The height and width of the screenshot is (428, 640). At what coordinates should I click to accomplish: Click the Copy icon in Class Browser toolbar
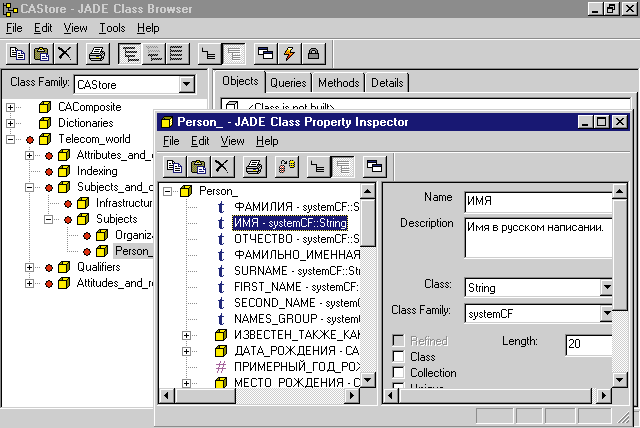(x=18, y=54)
